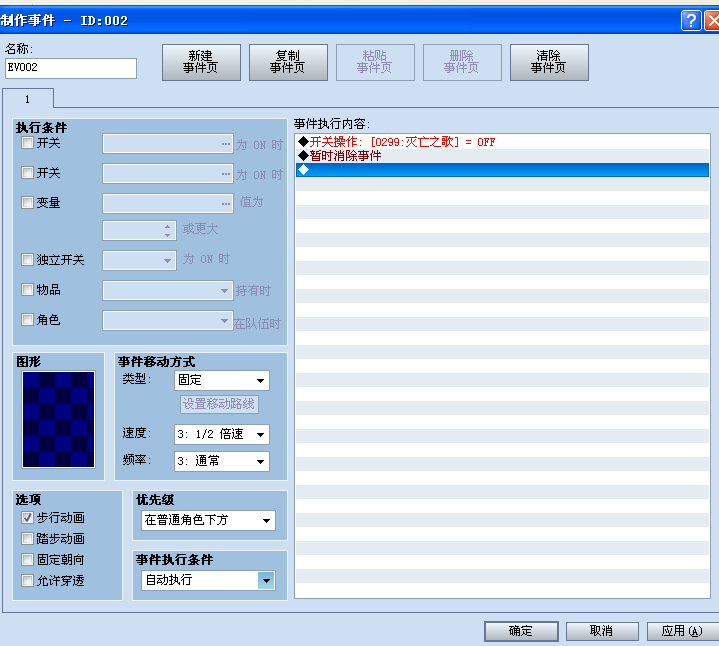This screenshot has height=646, width=719.
Task: Click the help question mark icon
Action: click(691, 21)
